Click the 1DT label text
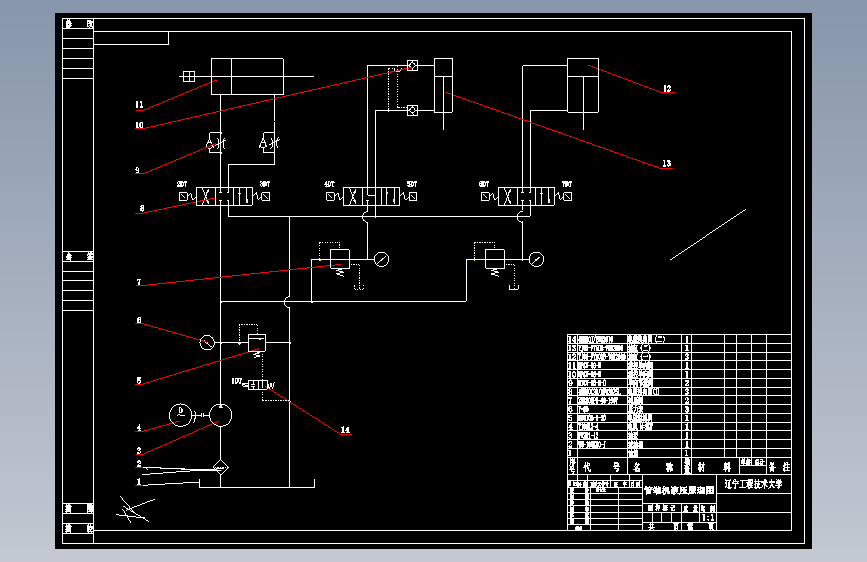The width and height of the screenshot is (867, 562). point(237,381)
